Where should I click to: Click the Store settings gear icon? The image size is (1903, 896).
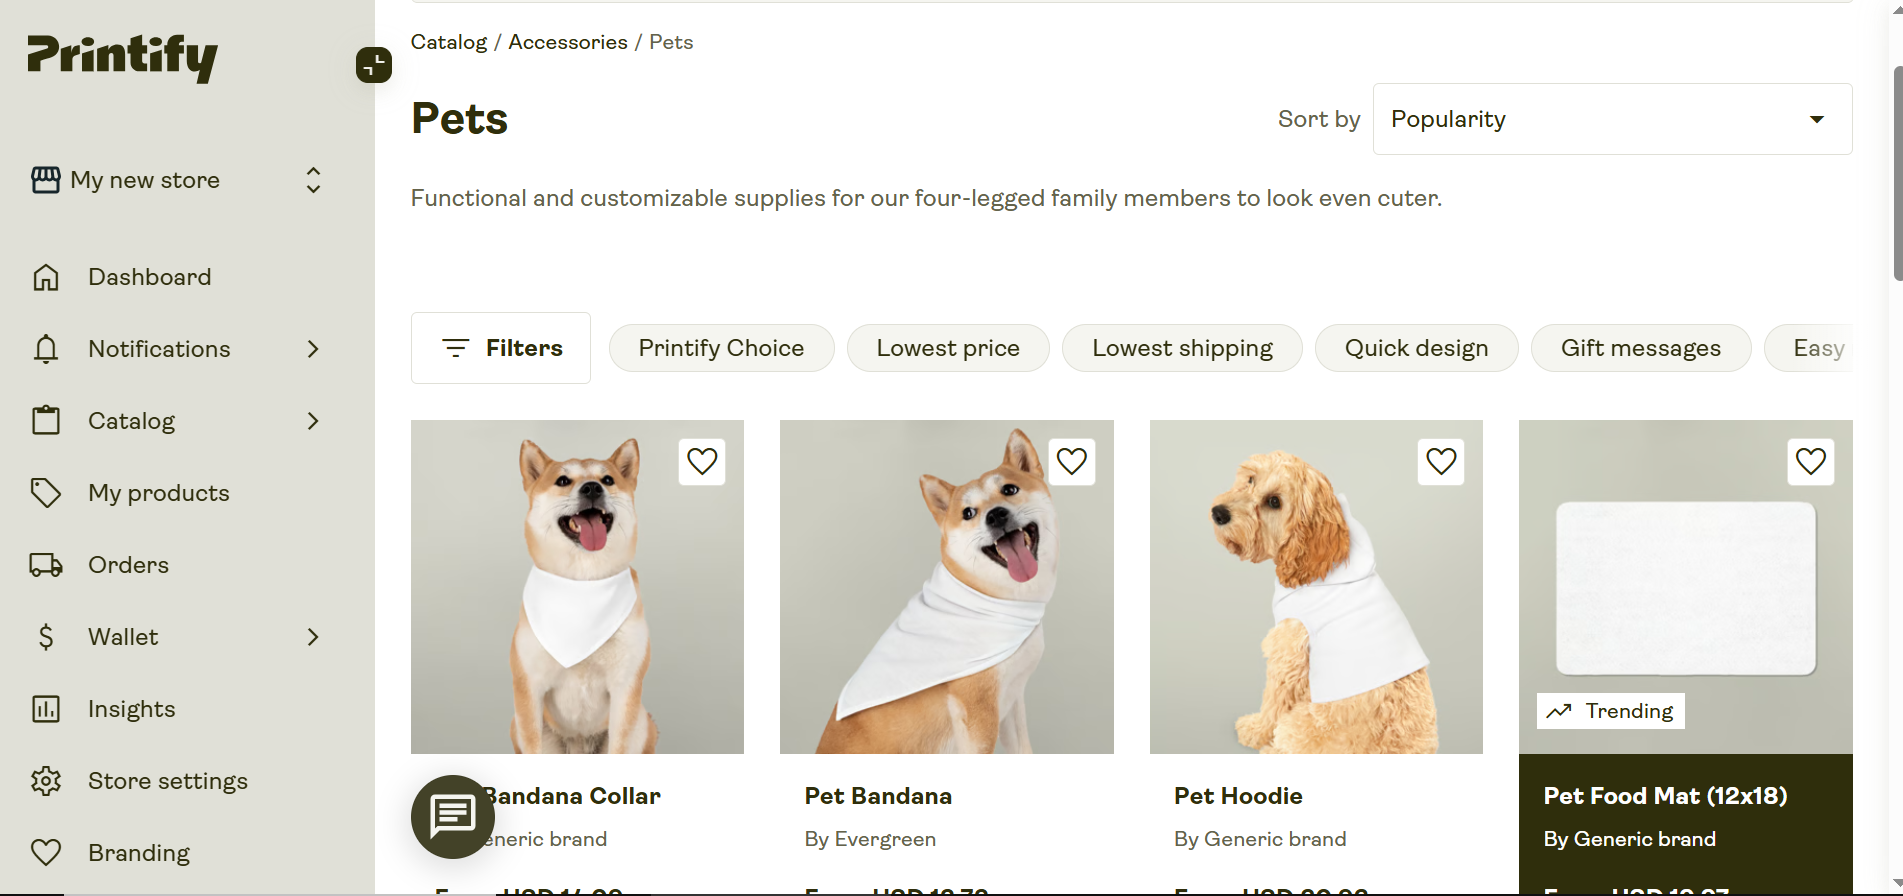coord(46,781)
